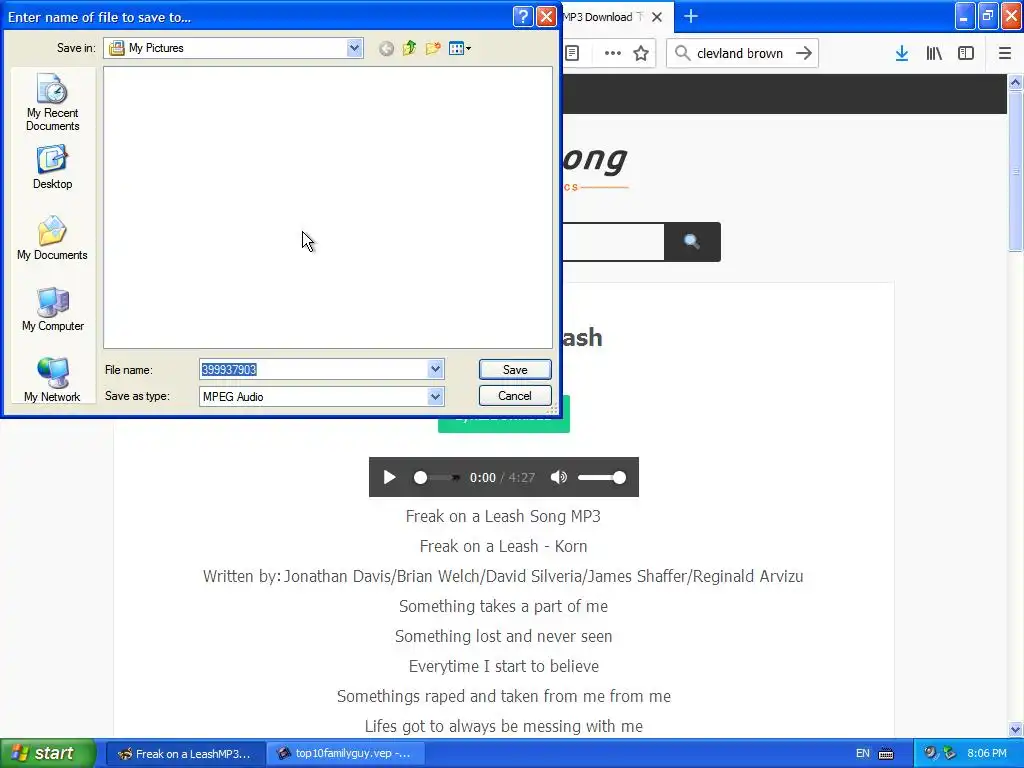This screenshot has height=768, width=1024.
Task: Switch to Freak on a LeashMP3 taskbar item
Action: pyautogui.click(x=185, y=753)
